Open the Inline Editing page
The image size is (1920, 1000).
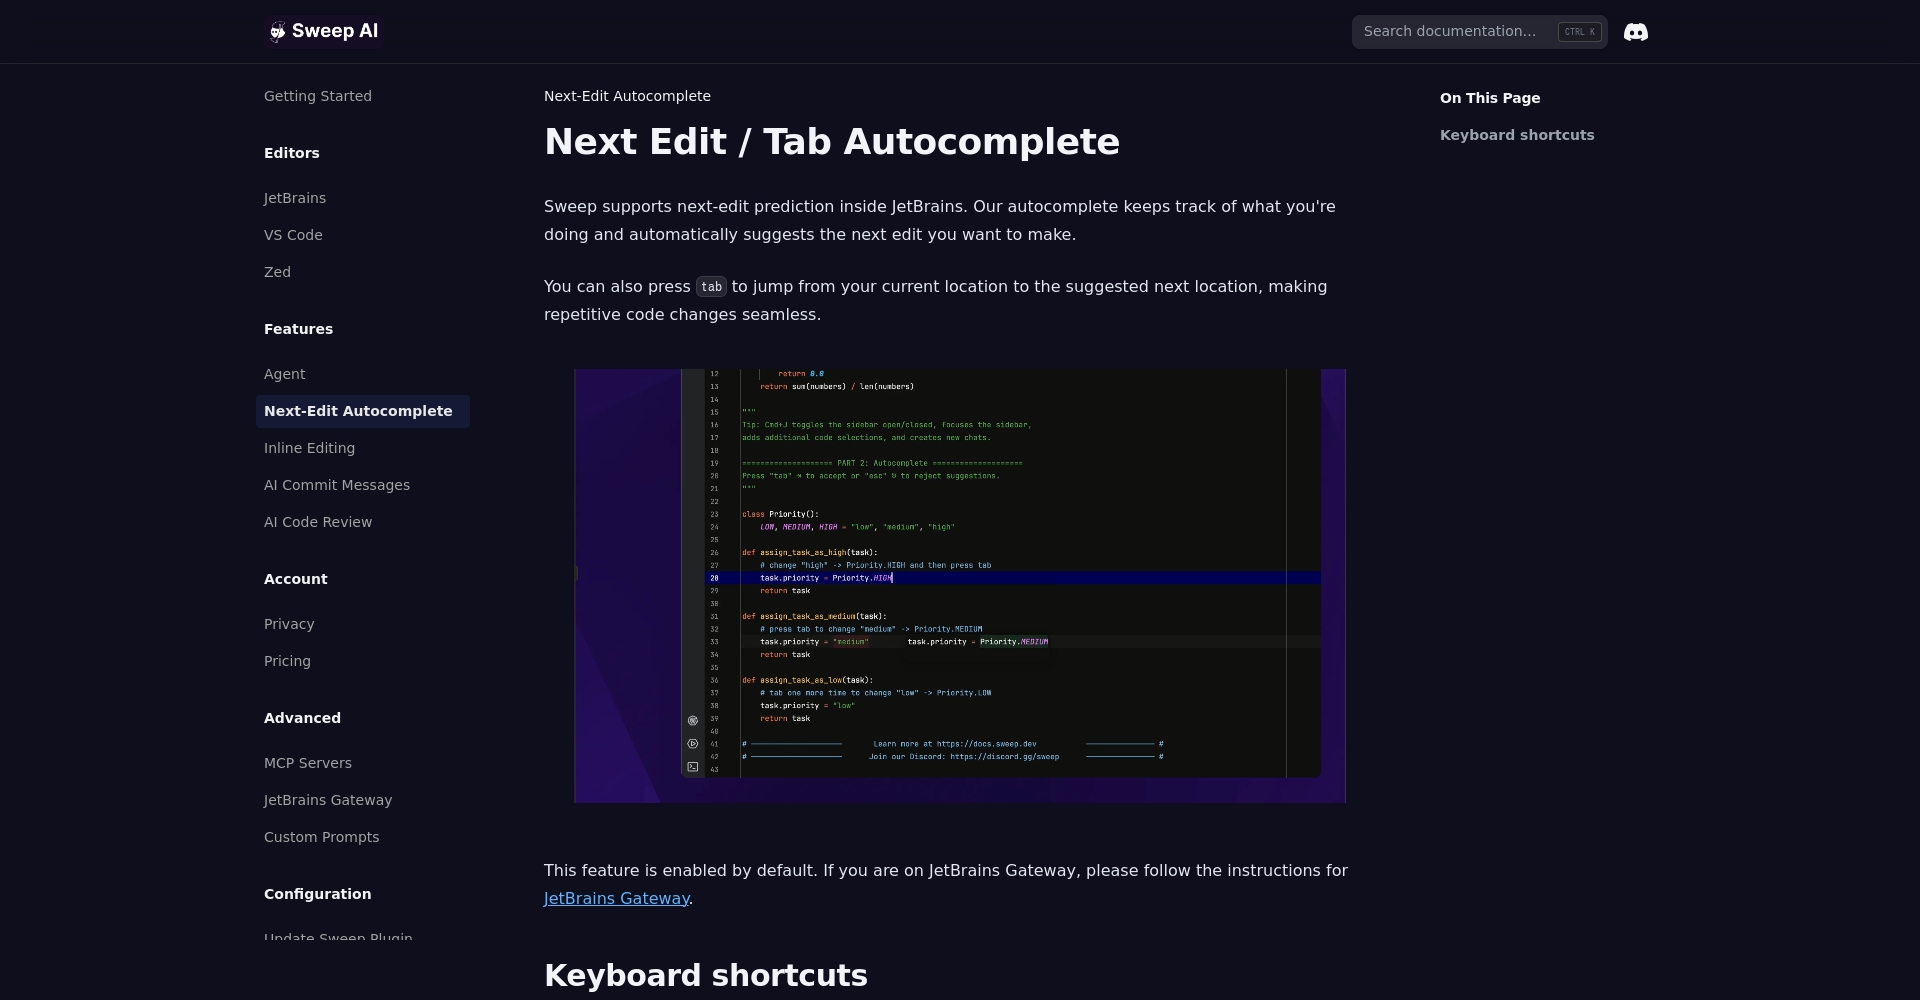[x=309, y=448]
